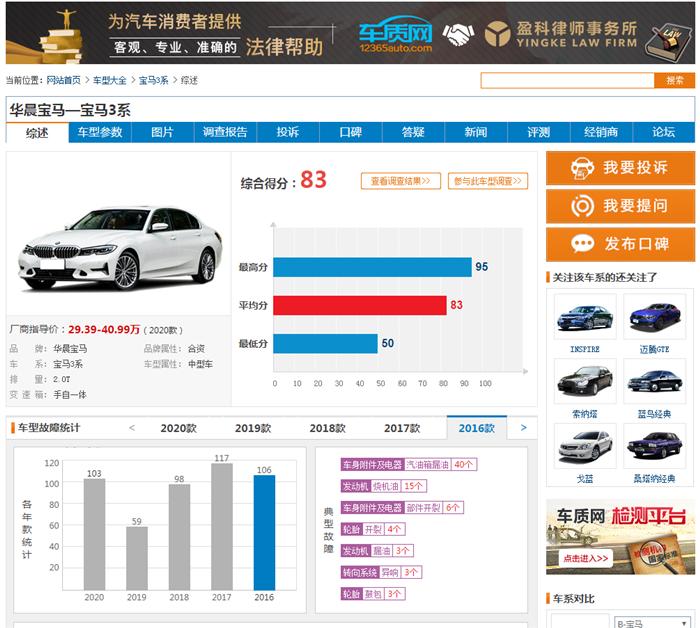
Task: Click the red 平均分 83 bar
Action: coord(360,305)
